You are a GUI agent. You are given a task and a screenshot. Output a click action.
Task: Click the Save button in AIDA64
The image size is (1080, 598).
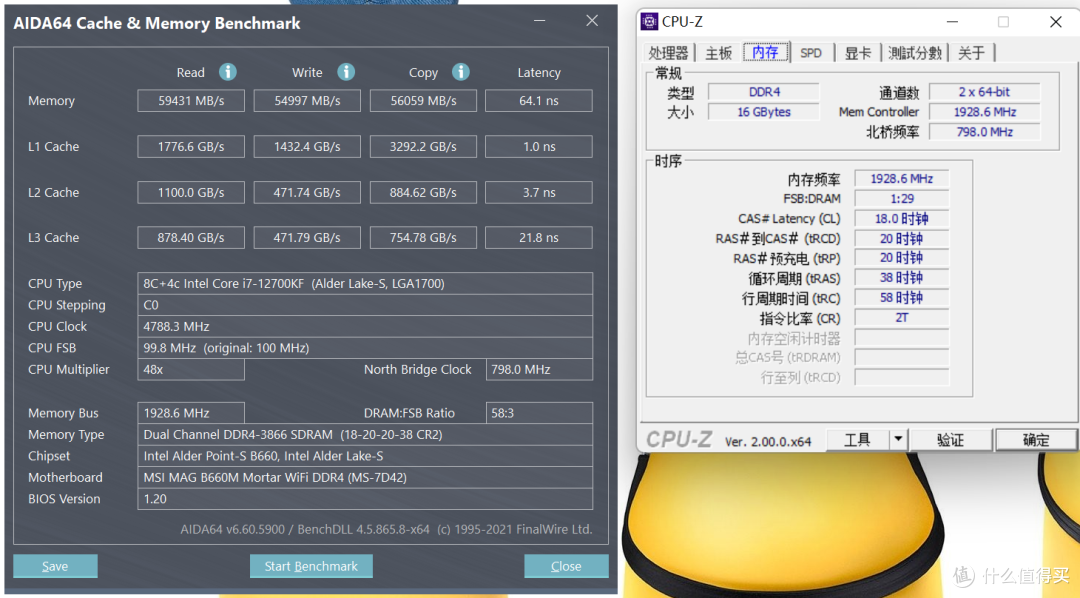[x=55, y=566]
